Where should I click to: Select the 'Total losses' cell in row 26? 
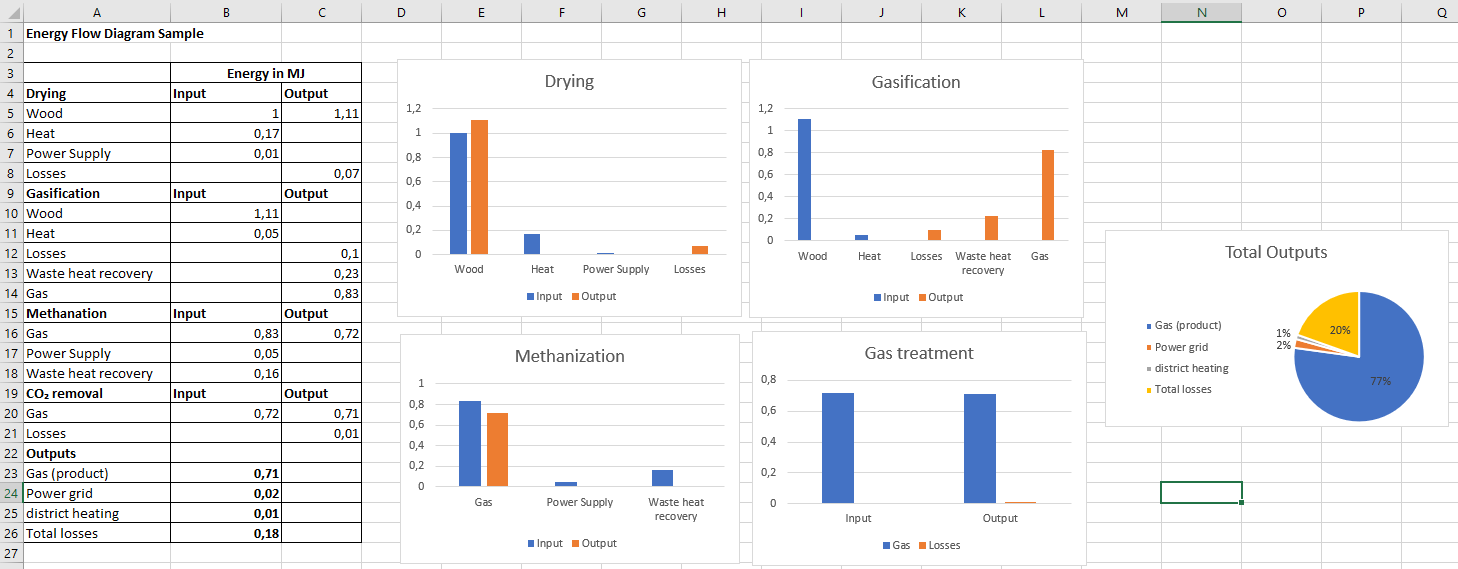[x=97, y=533]
